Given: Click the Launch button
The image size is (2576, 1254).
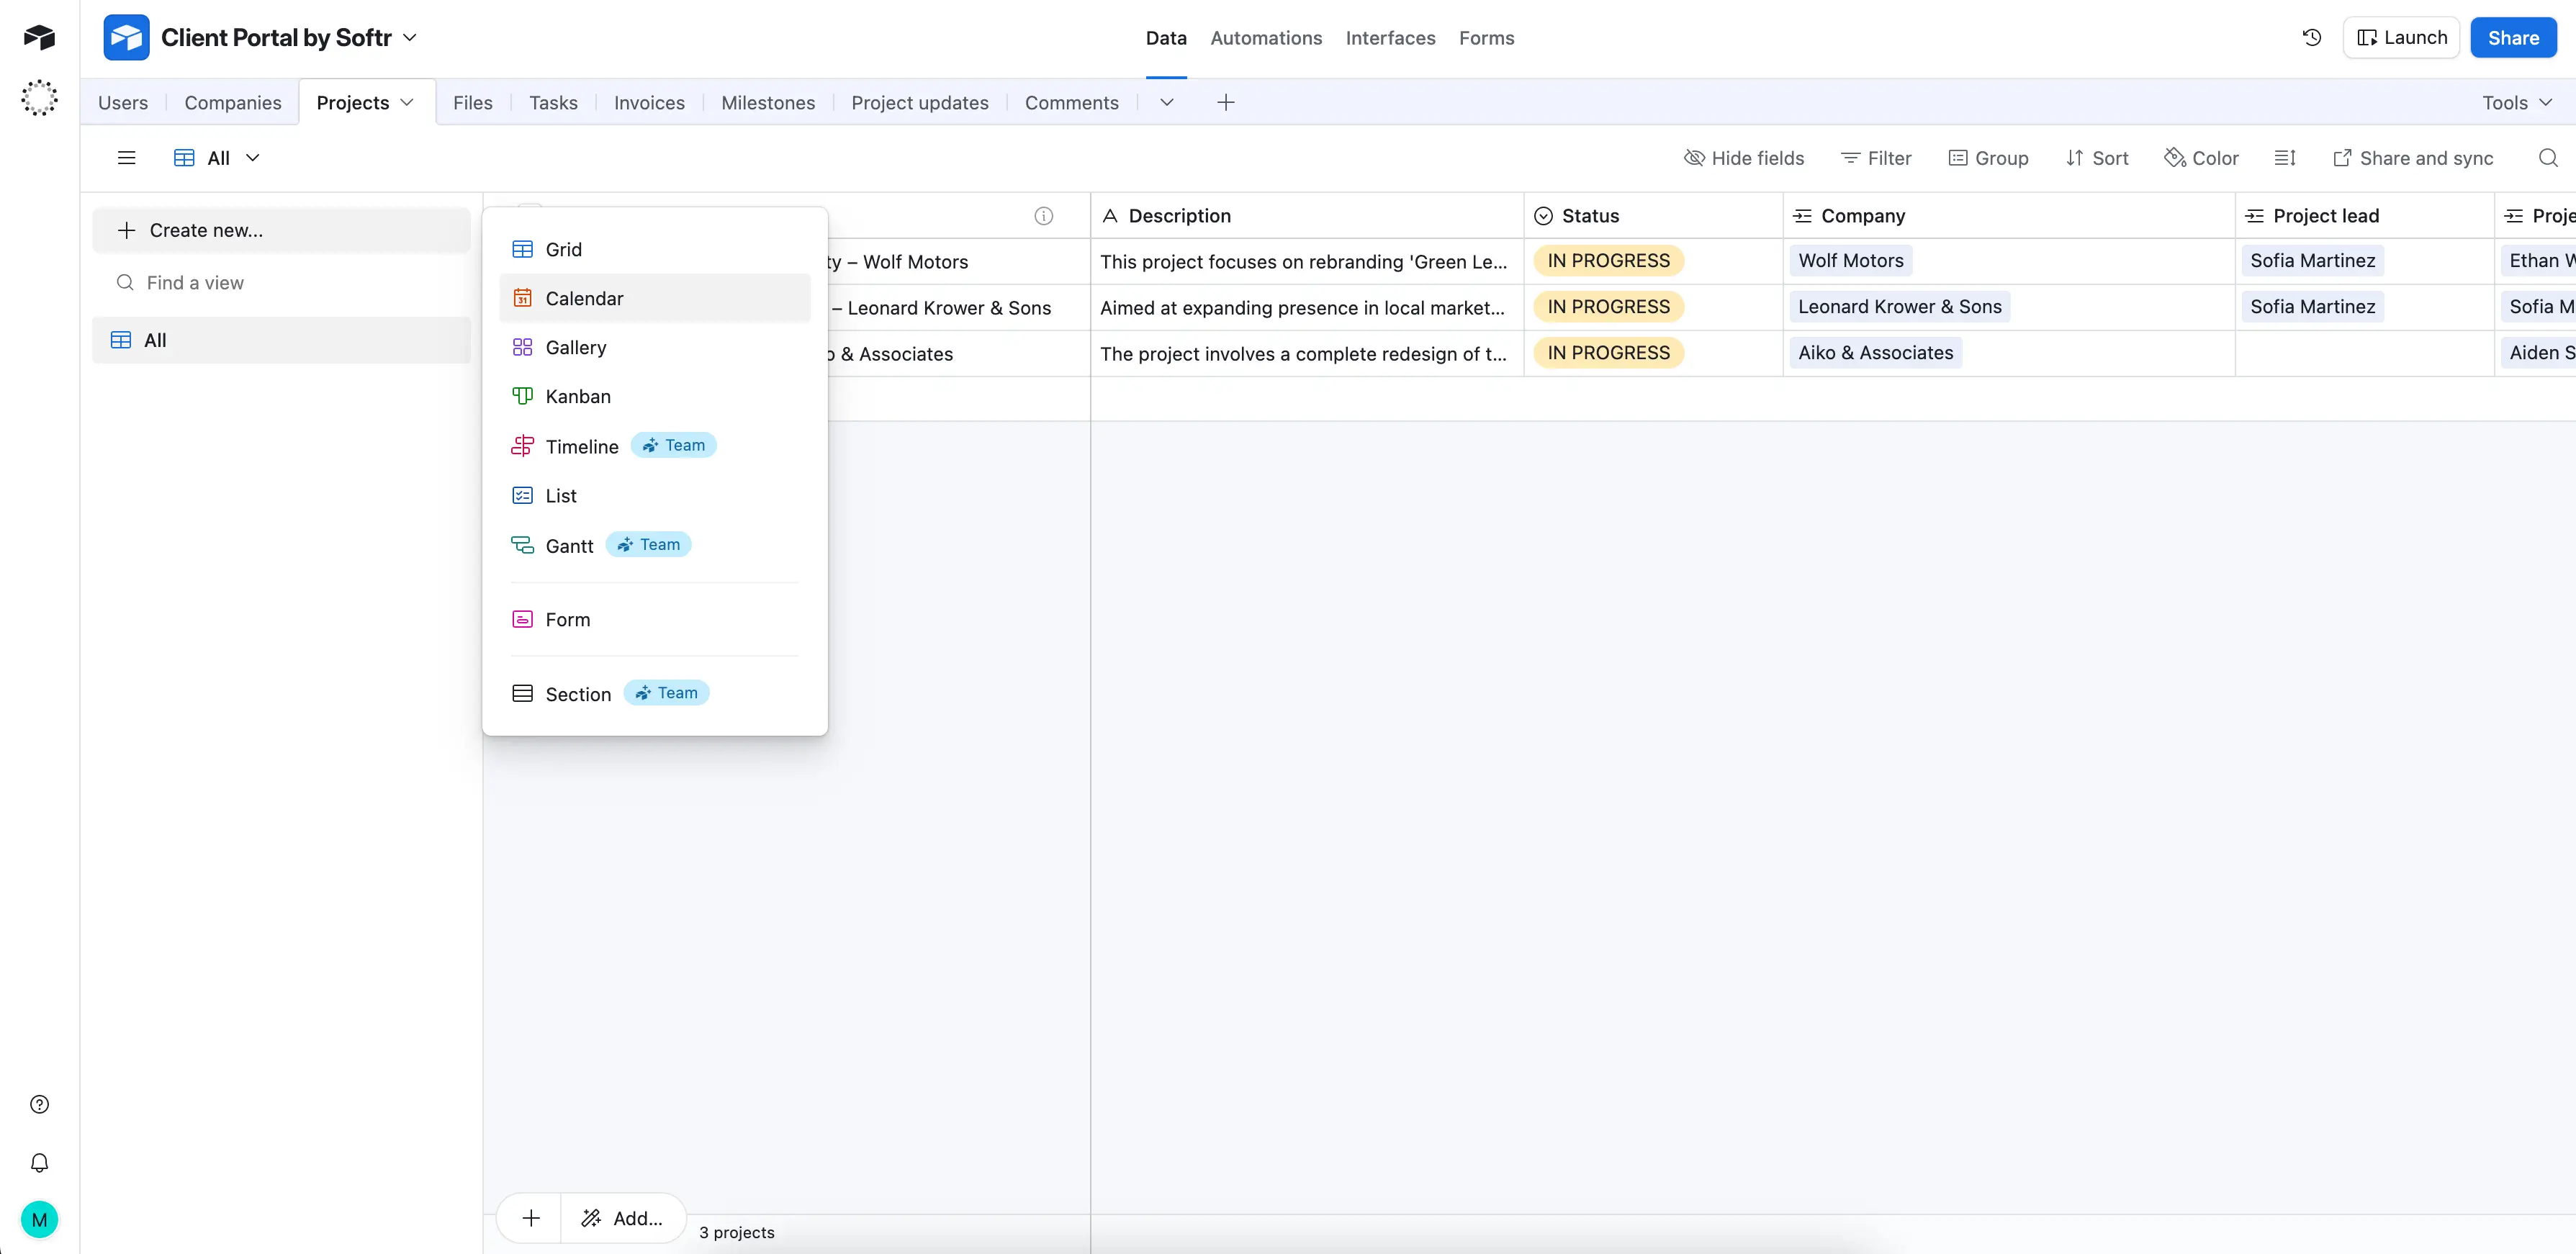Looking at the screenshot, I should (2402, 37).
